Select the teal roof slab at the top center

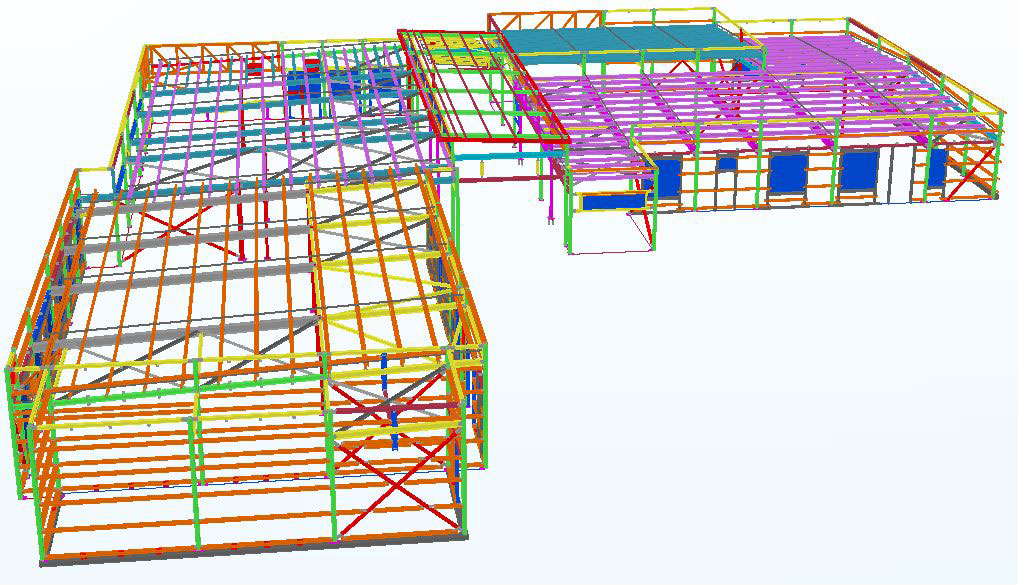(x=620, y=40)
